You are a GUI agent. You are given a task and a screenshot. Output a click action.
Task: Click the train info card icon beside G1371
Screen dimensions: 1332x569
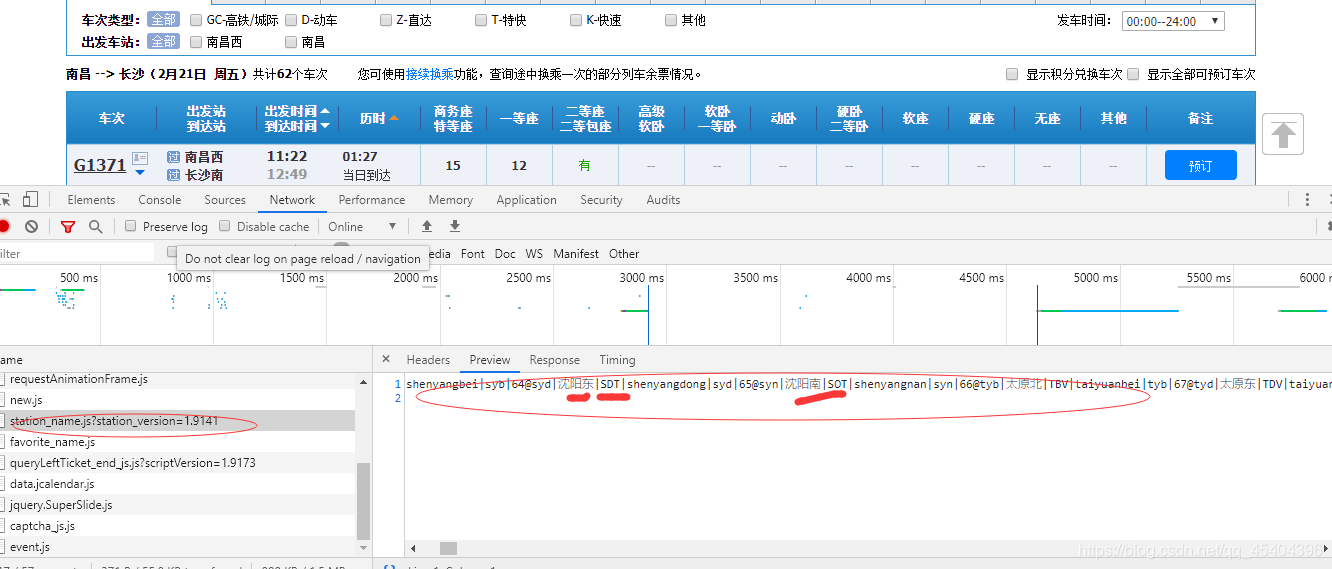(x=140, y=158)
